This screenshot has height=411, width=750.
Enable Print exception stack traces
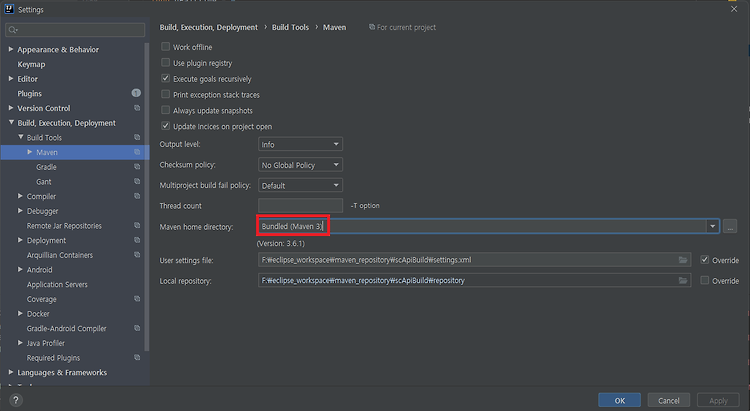click(165, 94)
